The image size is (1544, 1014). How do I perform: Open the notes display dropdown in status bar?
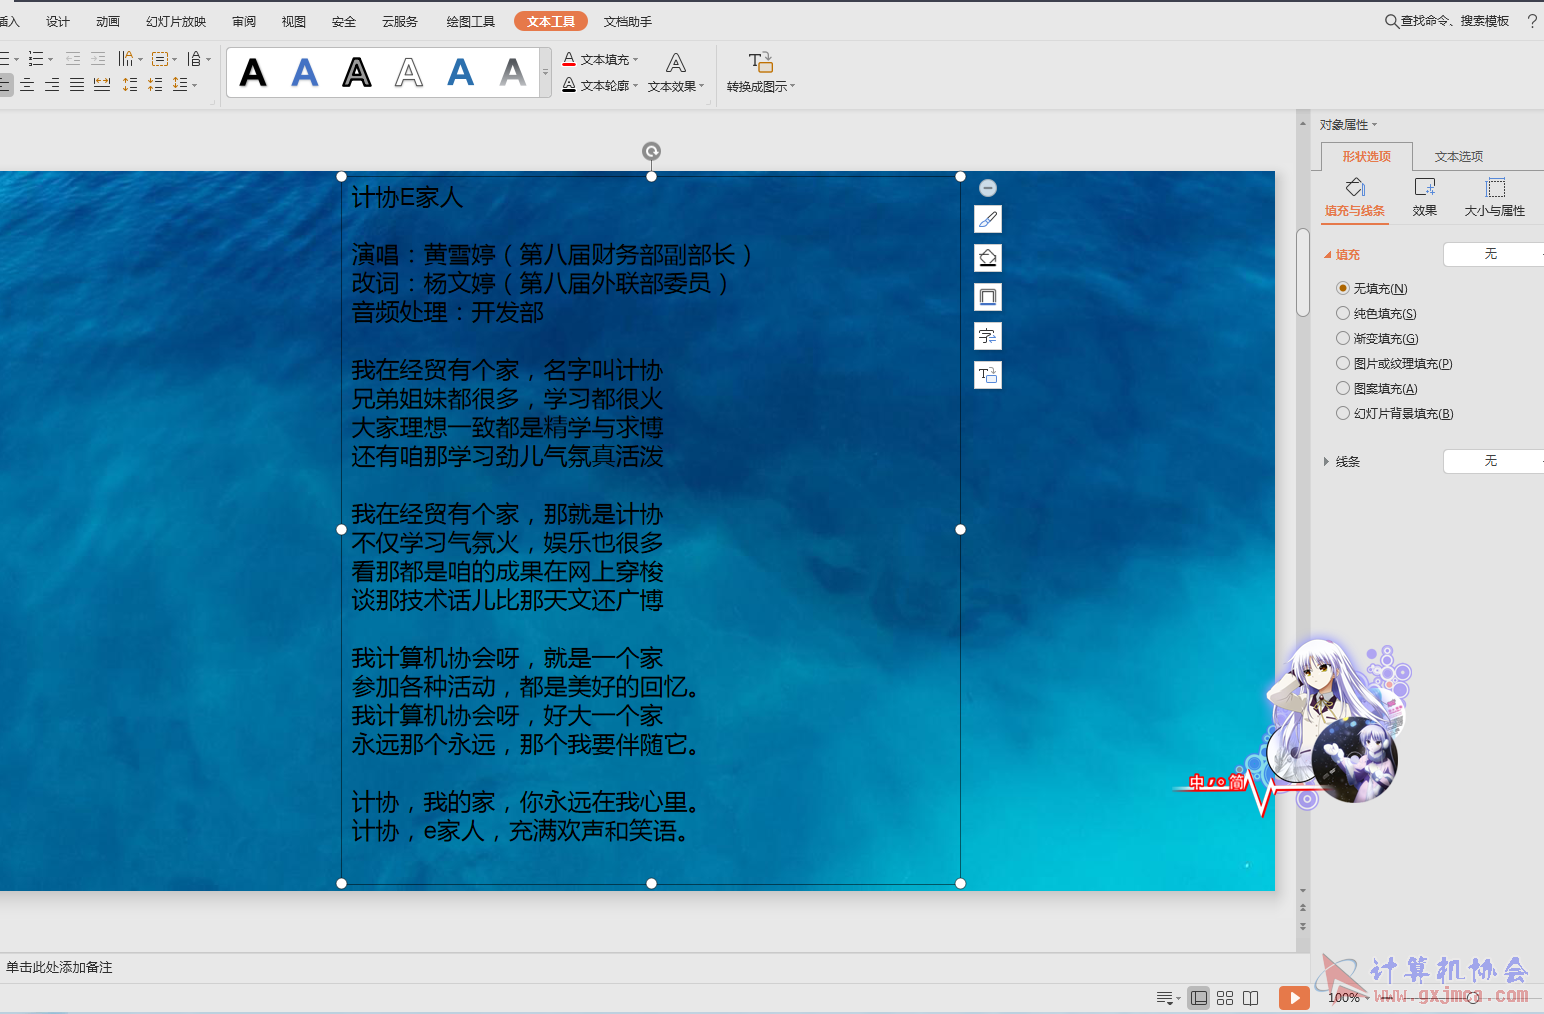pyautogui.click(x=1168, y=997)
